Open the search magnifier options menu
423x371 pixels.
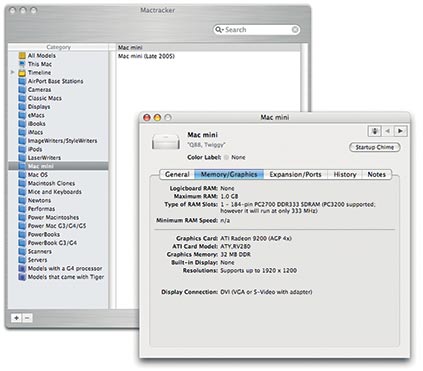tap(219, 30)
